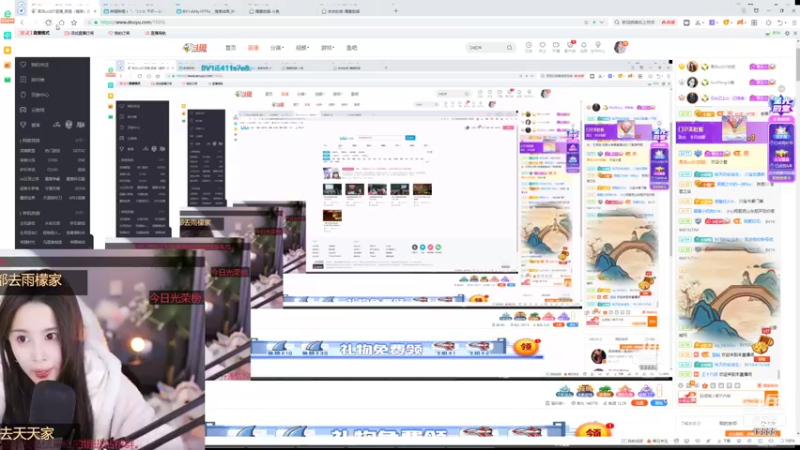
Task: Expand the 游戏 navigation dropdown
Action: click(327, 47)
